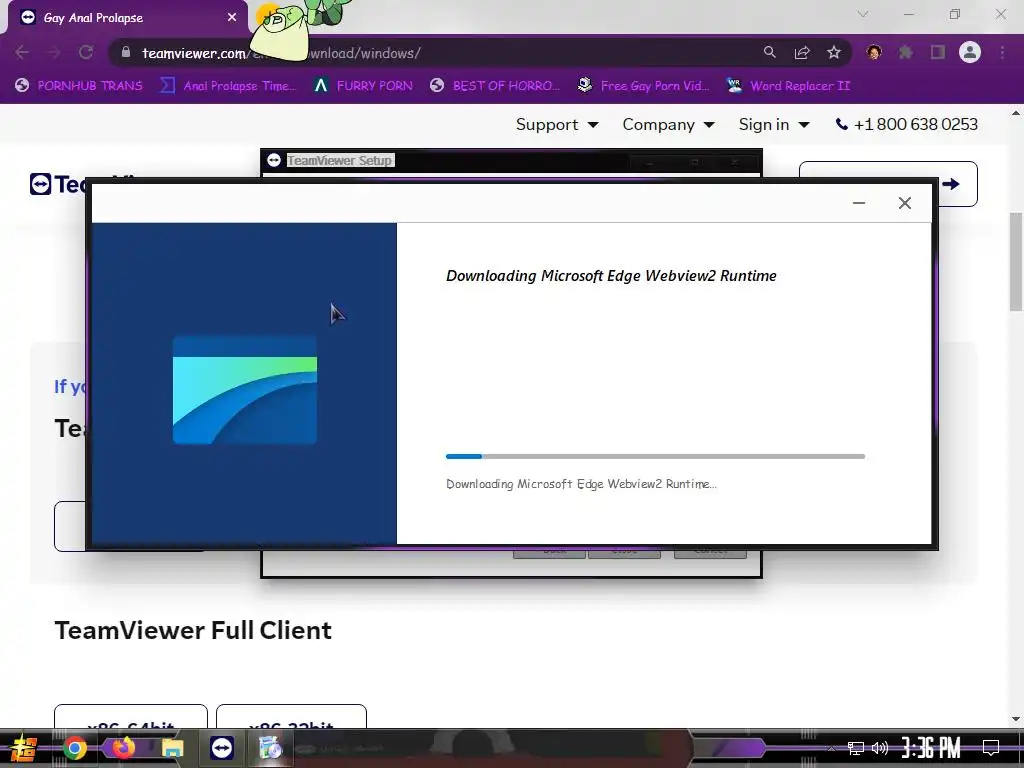Click the browser forward arrow
The height and width of the screenshot is (768, 1024).
tap(54, 52)
